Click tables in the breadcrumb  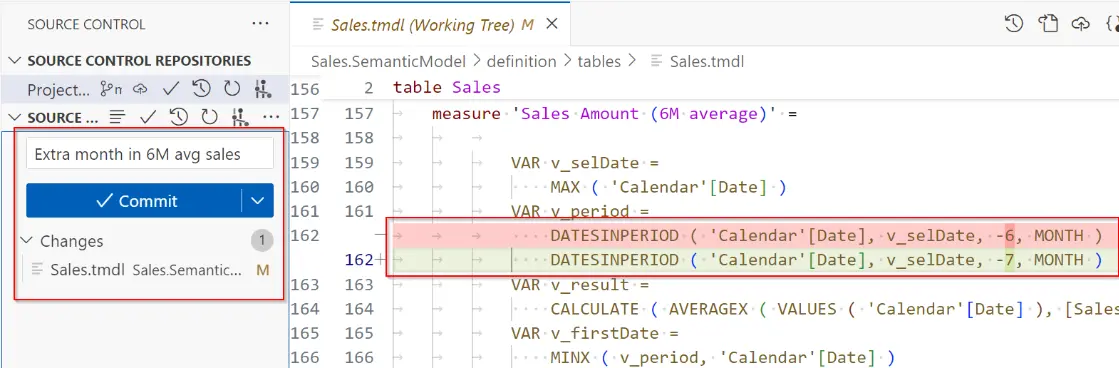coord(599,61)
